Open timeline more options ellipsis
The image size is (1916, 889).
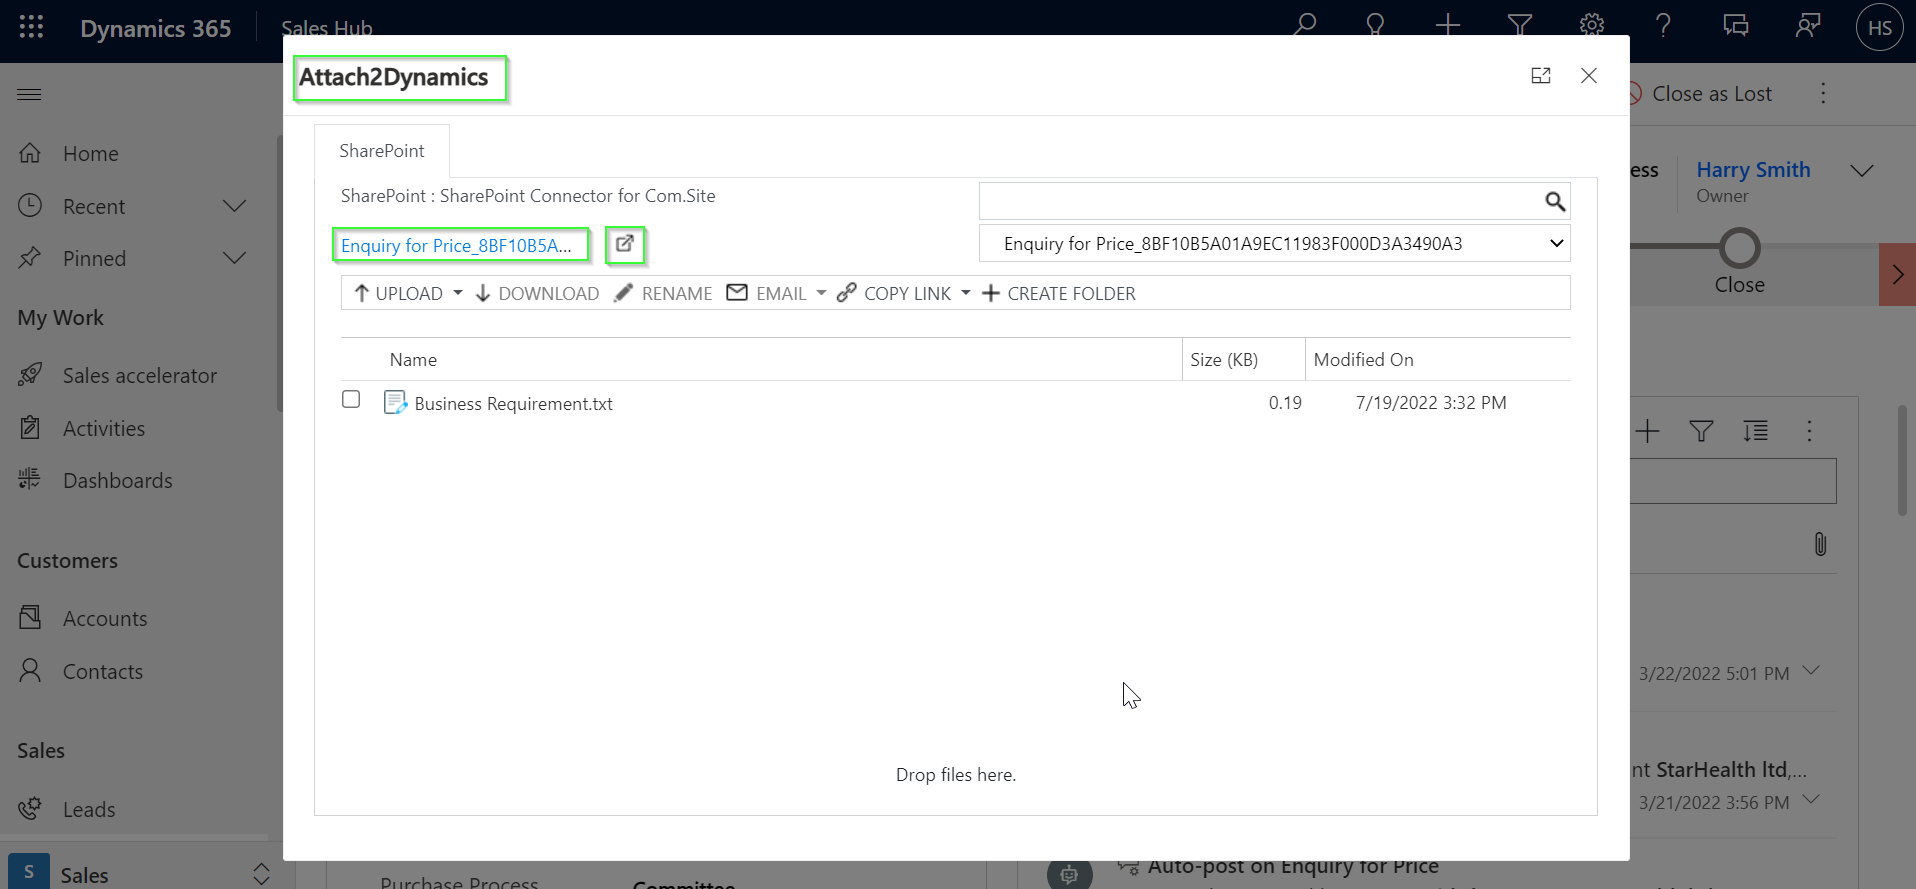1809,431
